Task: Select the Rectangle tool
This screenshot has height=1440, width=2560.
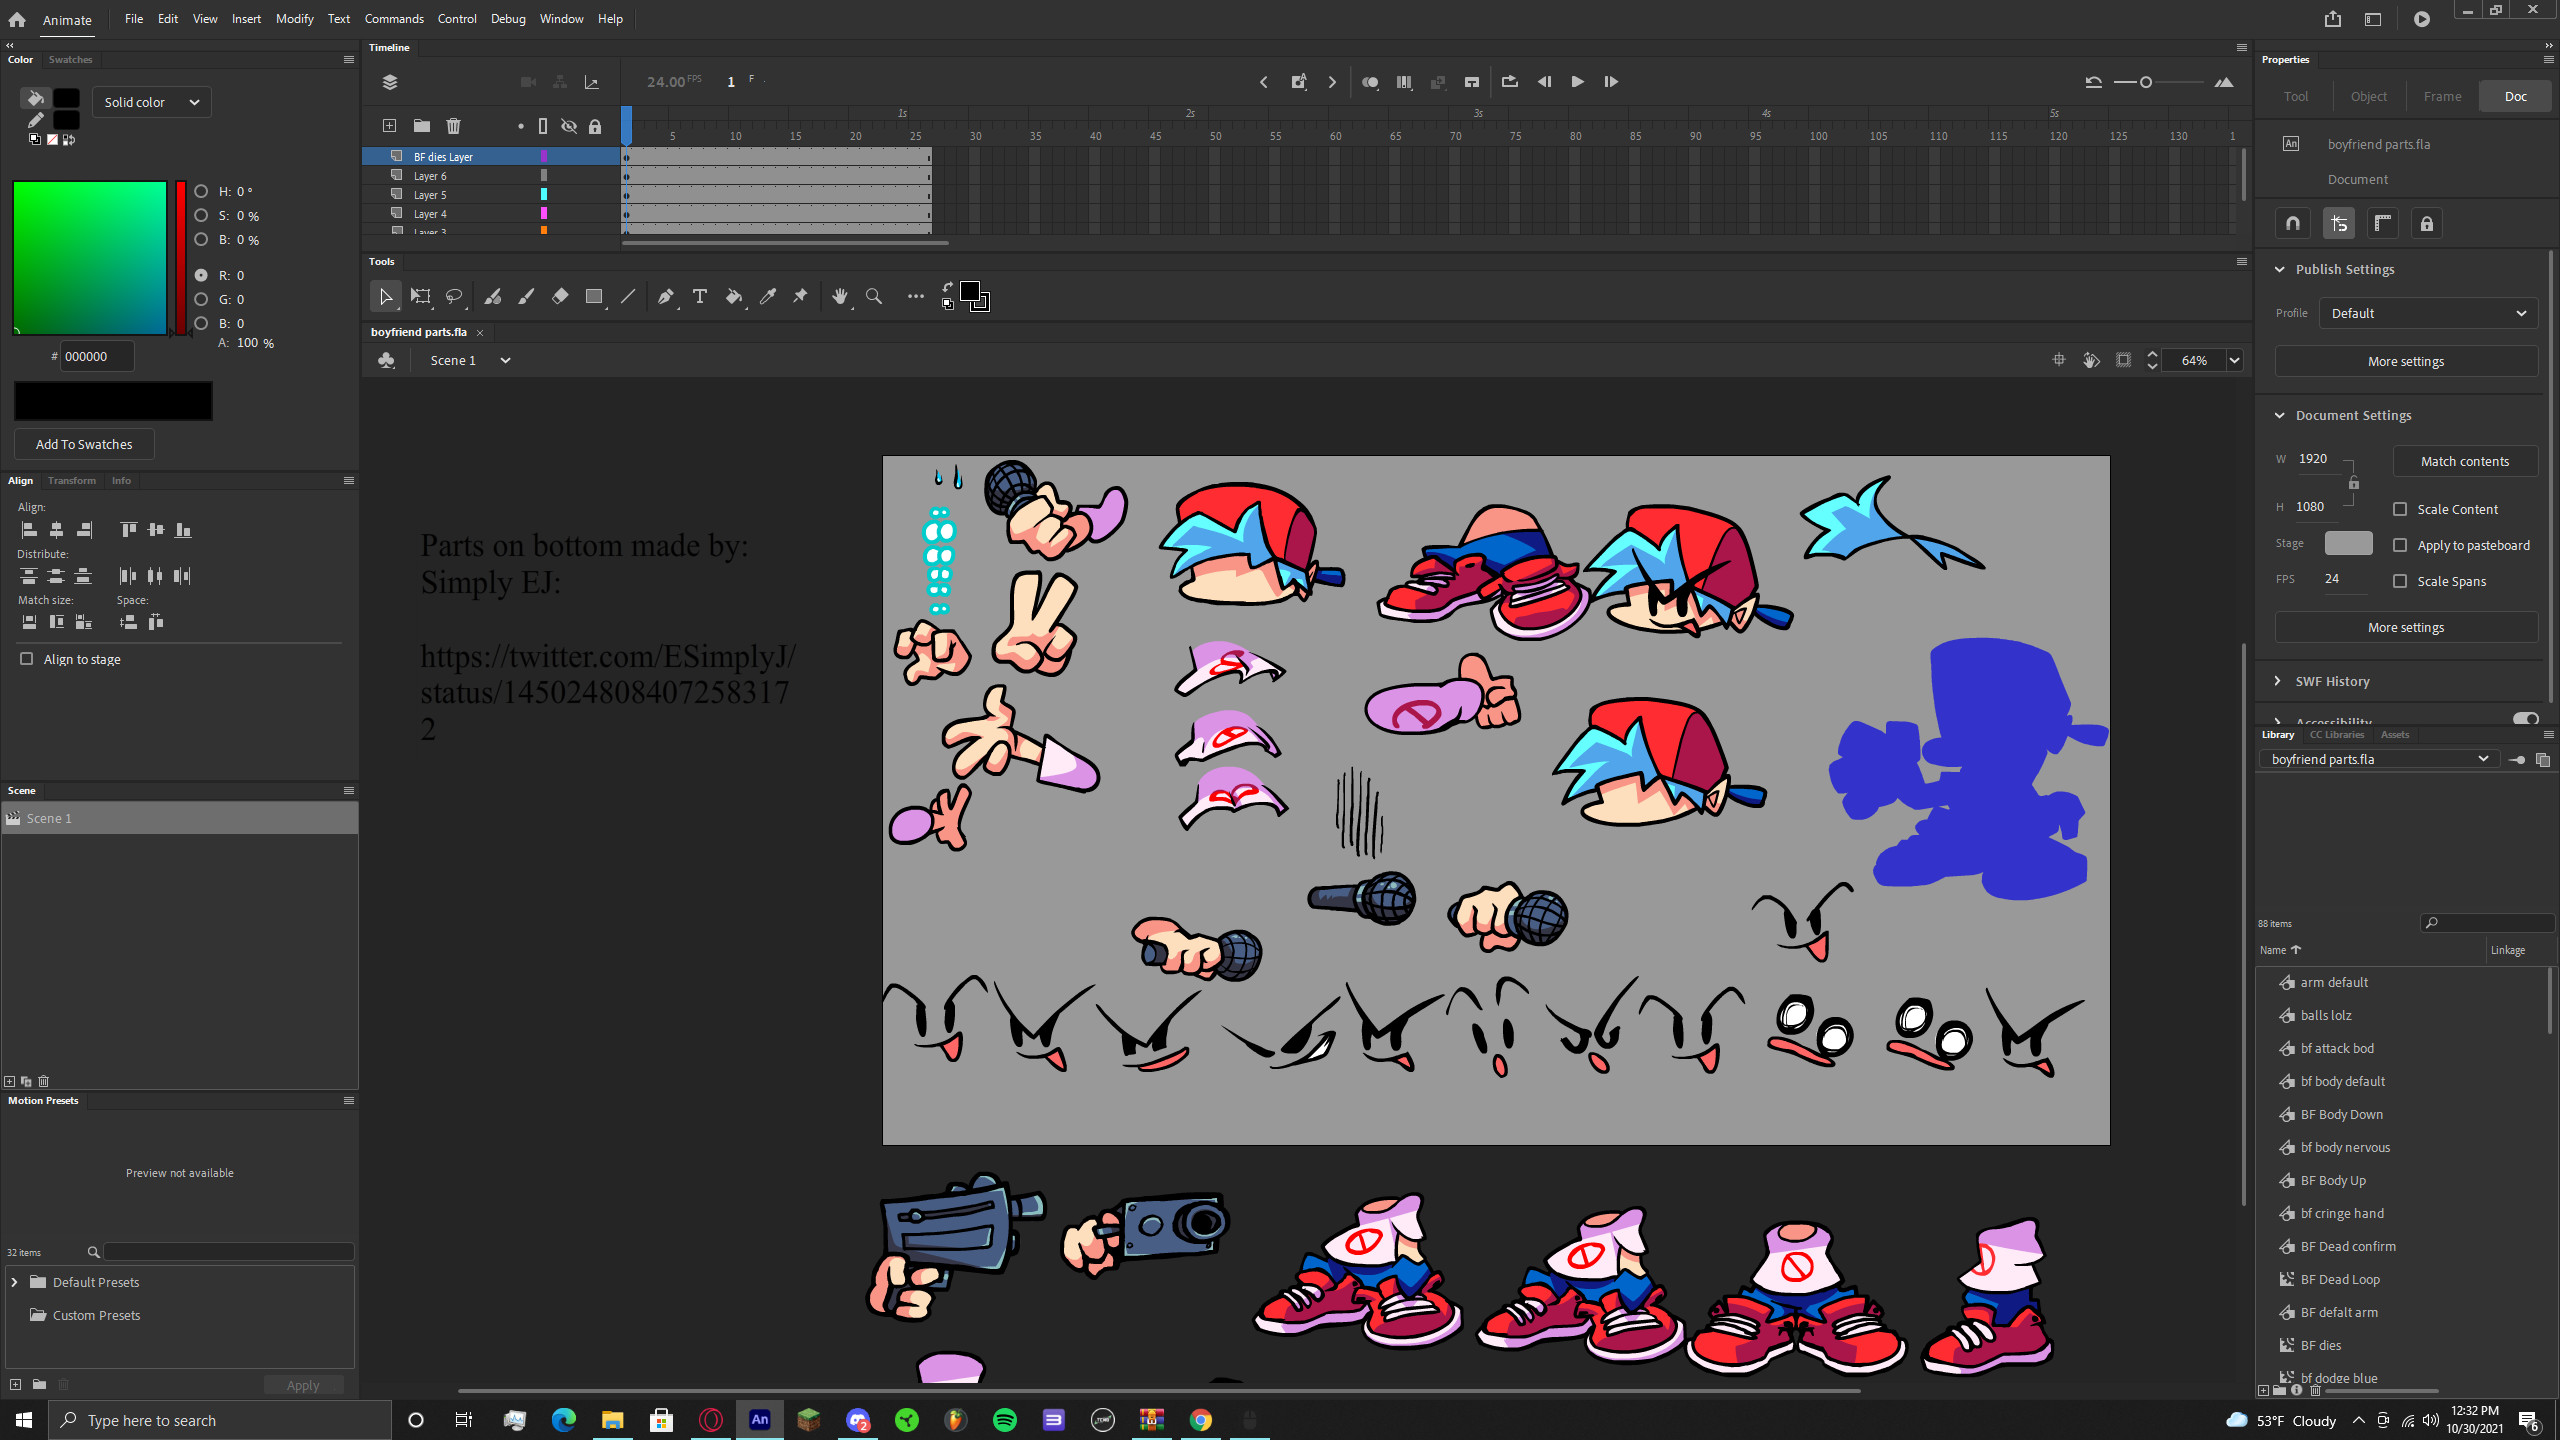Action: click(594, 296)
